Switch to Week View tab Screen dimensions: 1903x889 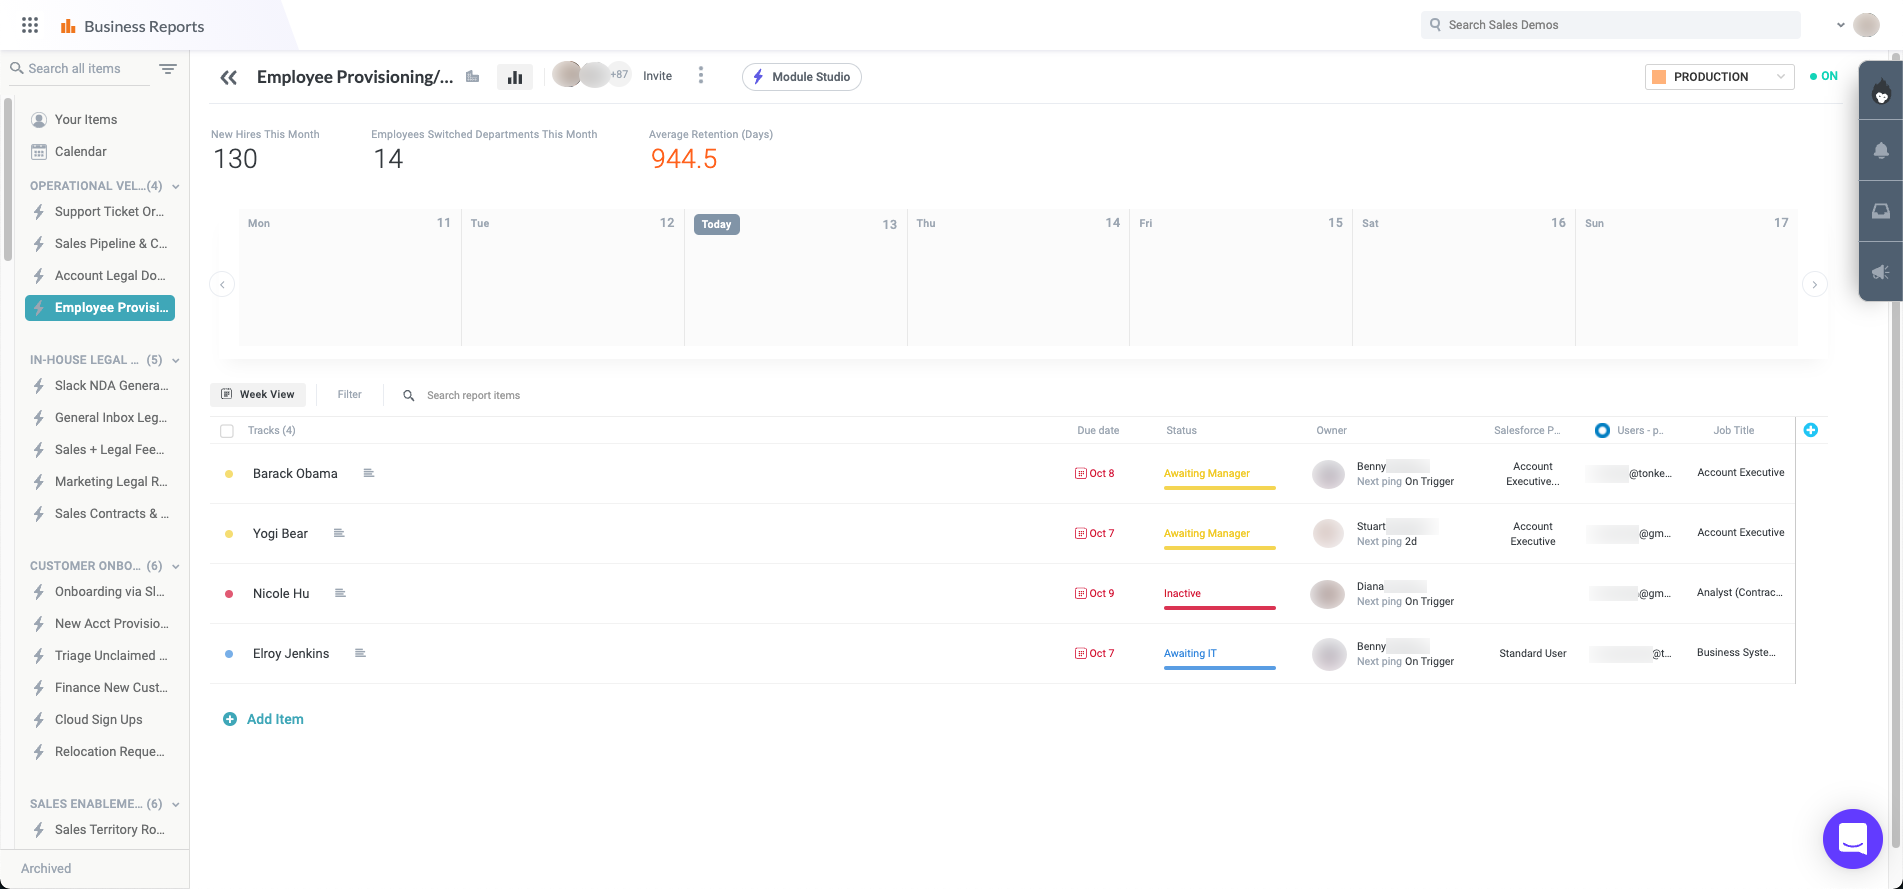pyautogui.click(x=258, y=394)
